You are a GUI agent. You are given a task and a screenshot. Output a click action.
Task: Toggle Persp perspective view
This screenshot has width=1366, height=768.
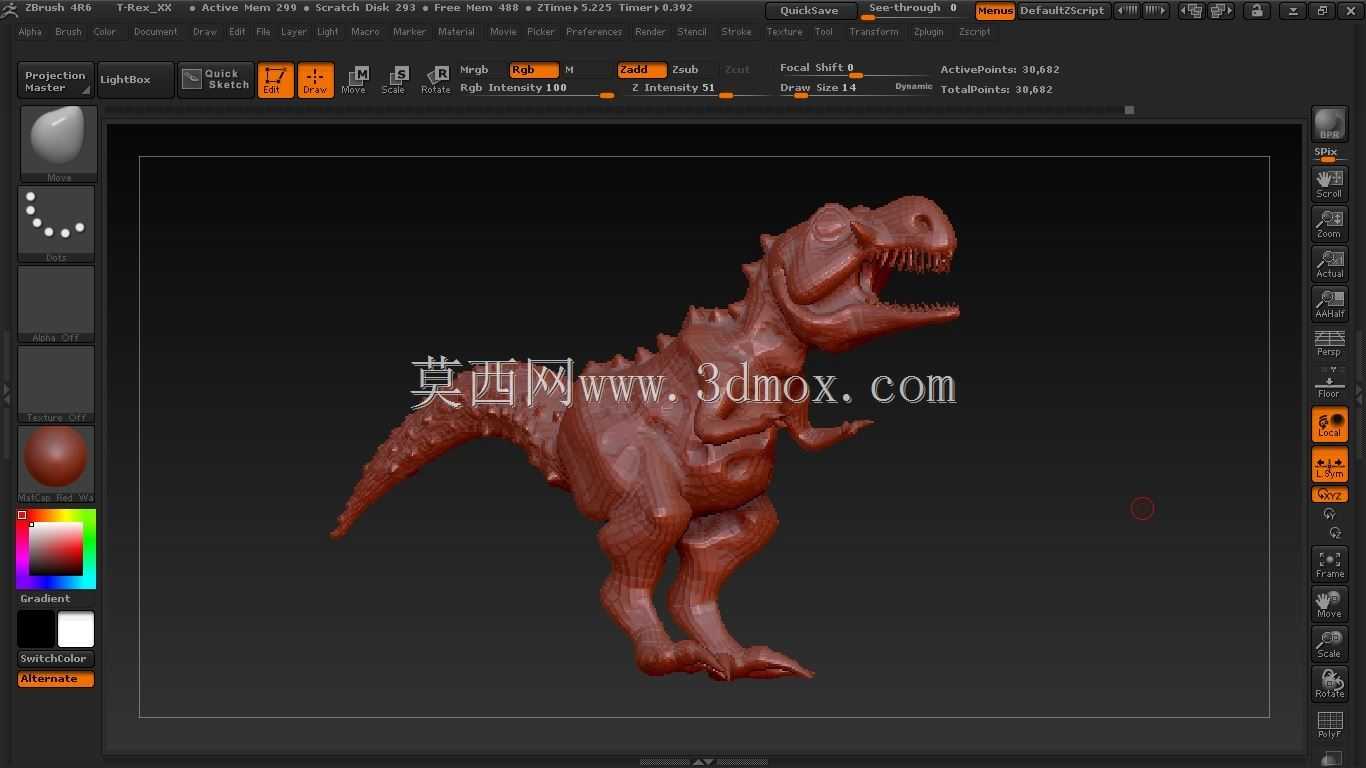click(1330, 343)
